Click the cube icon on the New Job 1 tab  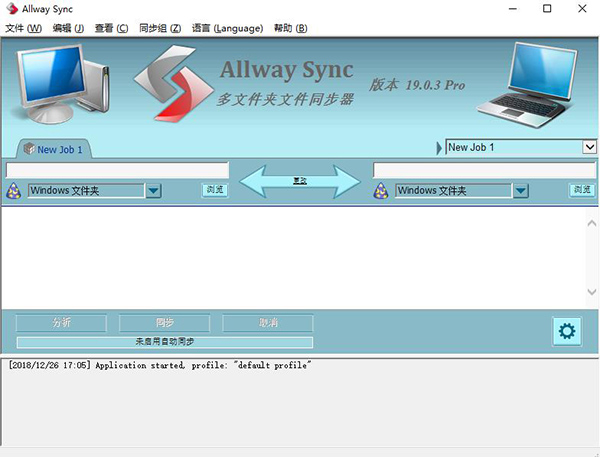click(29, 149)
